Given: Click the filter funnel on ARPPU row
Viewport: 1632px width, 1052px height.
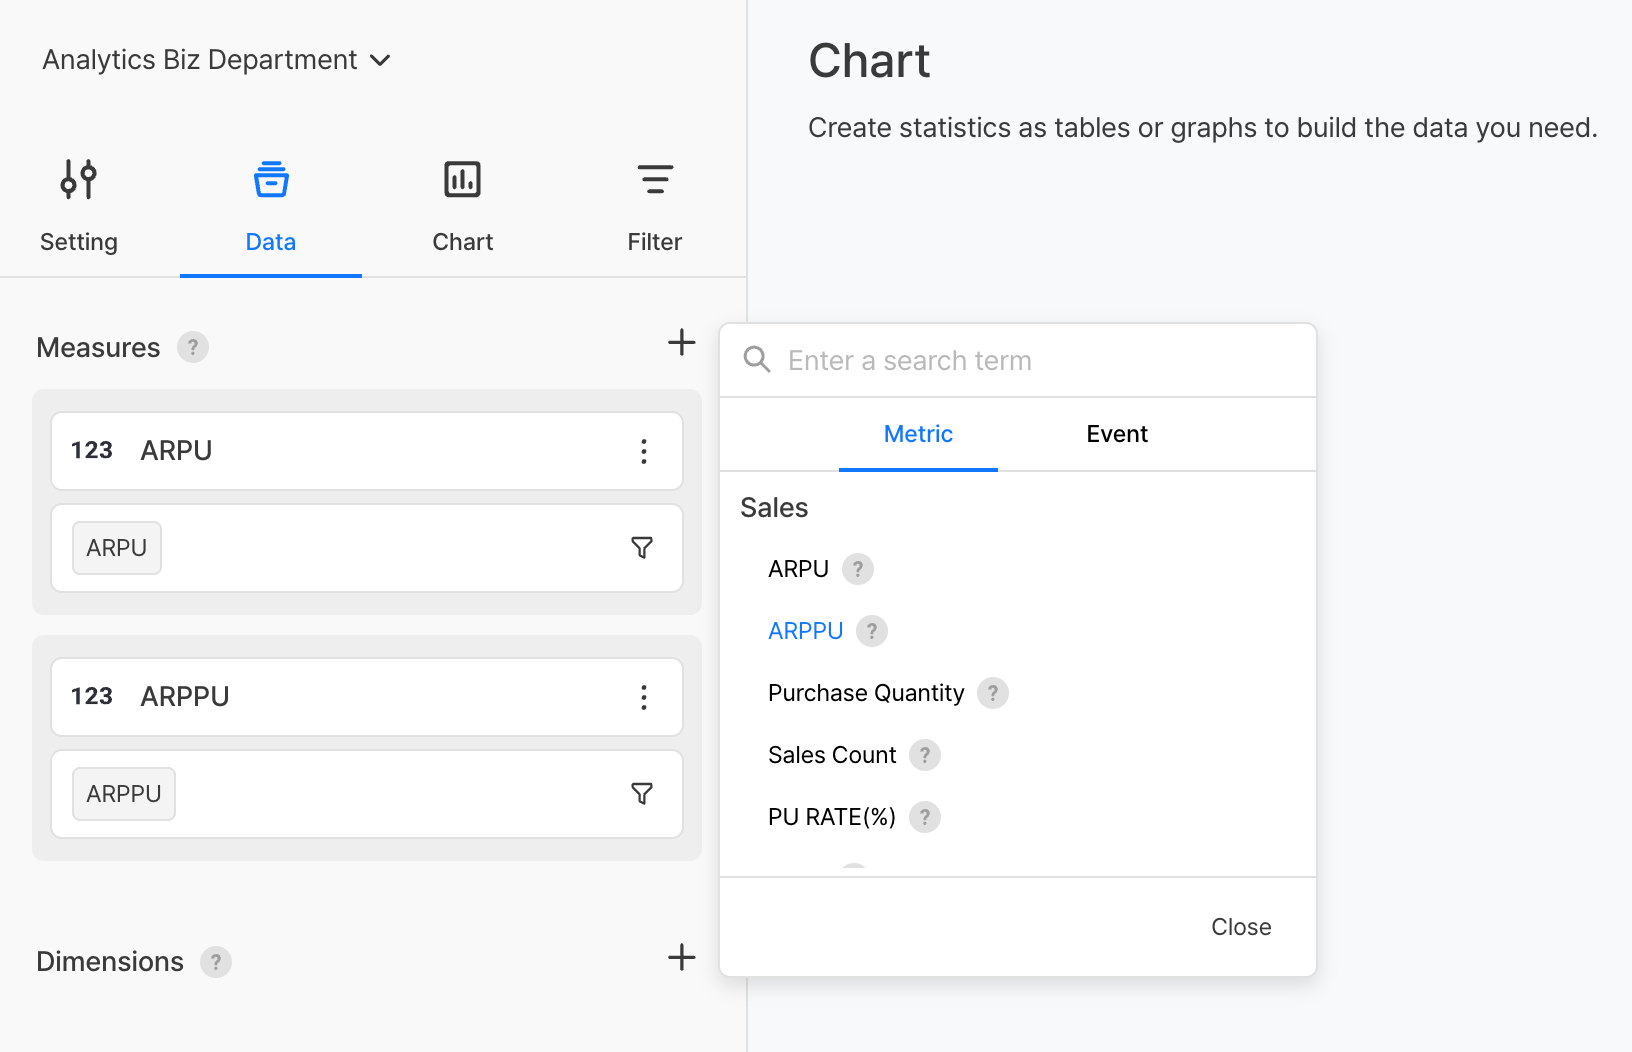Looking at the screenshot, I should tap(642, 794).
